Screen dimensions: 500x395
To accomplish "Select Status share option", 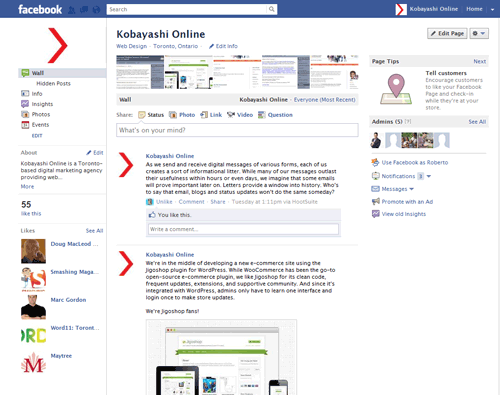I will point(151,115).
